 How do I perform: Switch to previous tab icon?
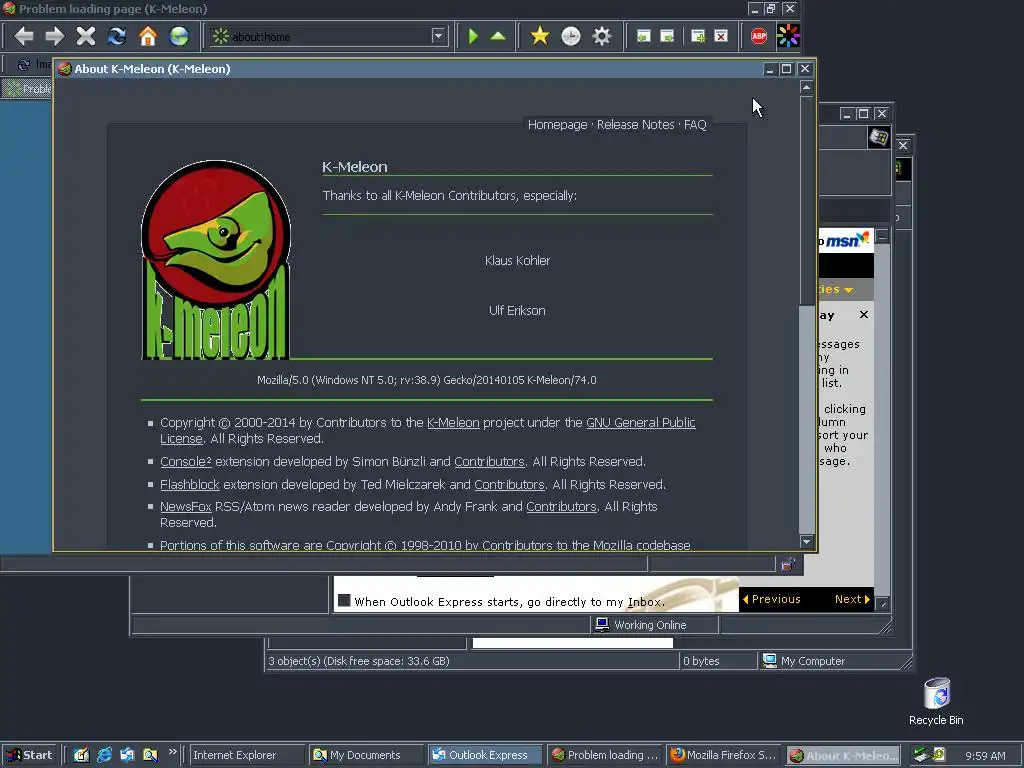643,36
